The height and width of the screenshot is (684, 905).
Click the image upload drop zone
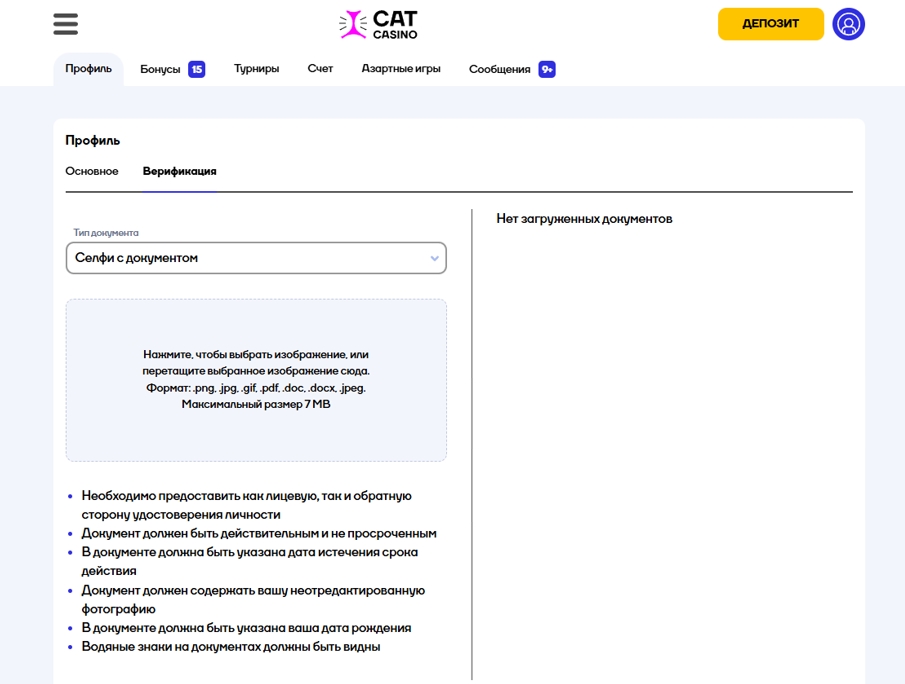tap(256, 380)
